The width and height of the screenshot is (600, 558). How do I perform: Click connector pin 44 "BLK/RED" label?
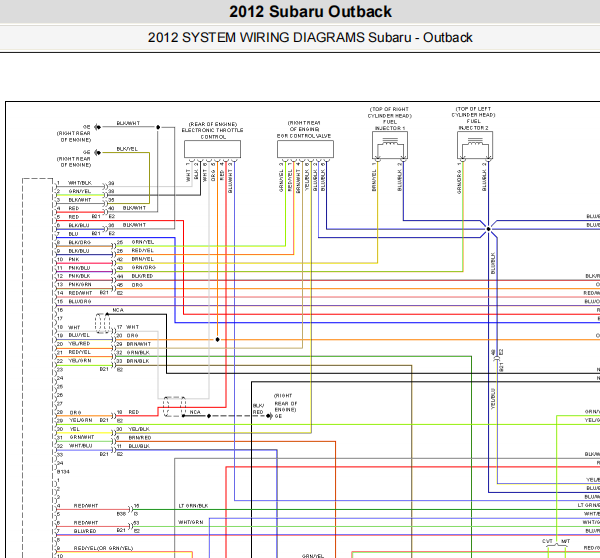[142, 276]
